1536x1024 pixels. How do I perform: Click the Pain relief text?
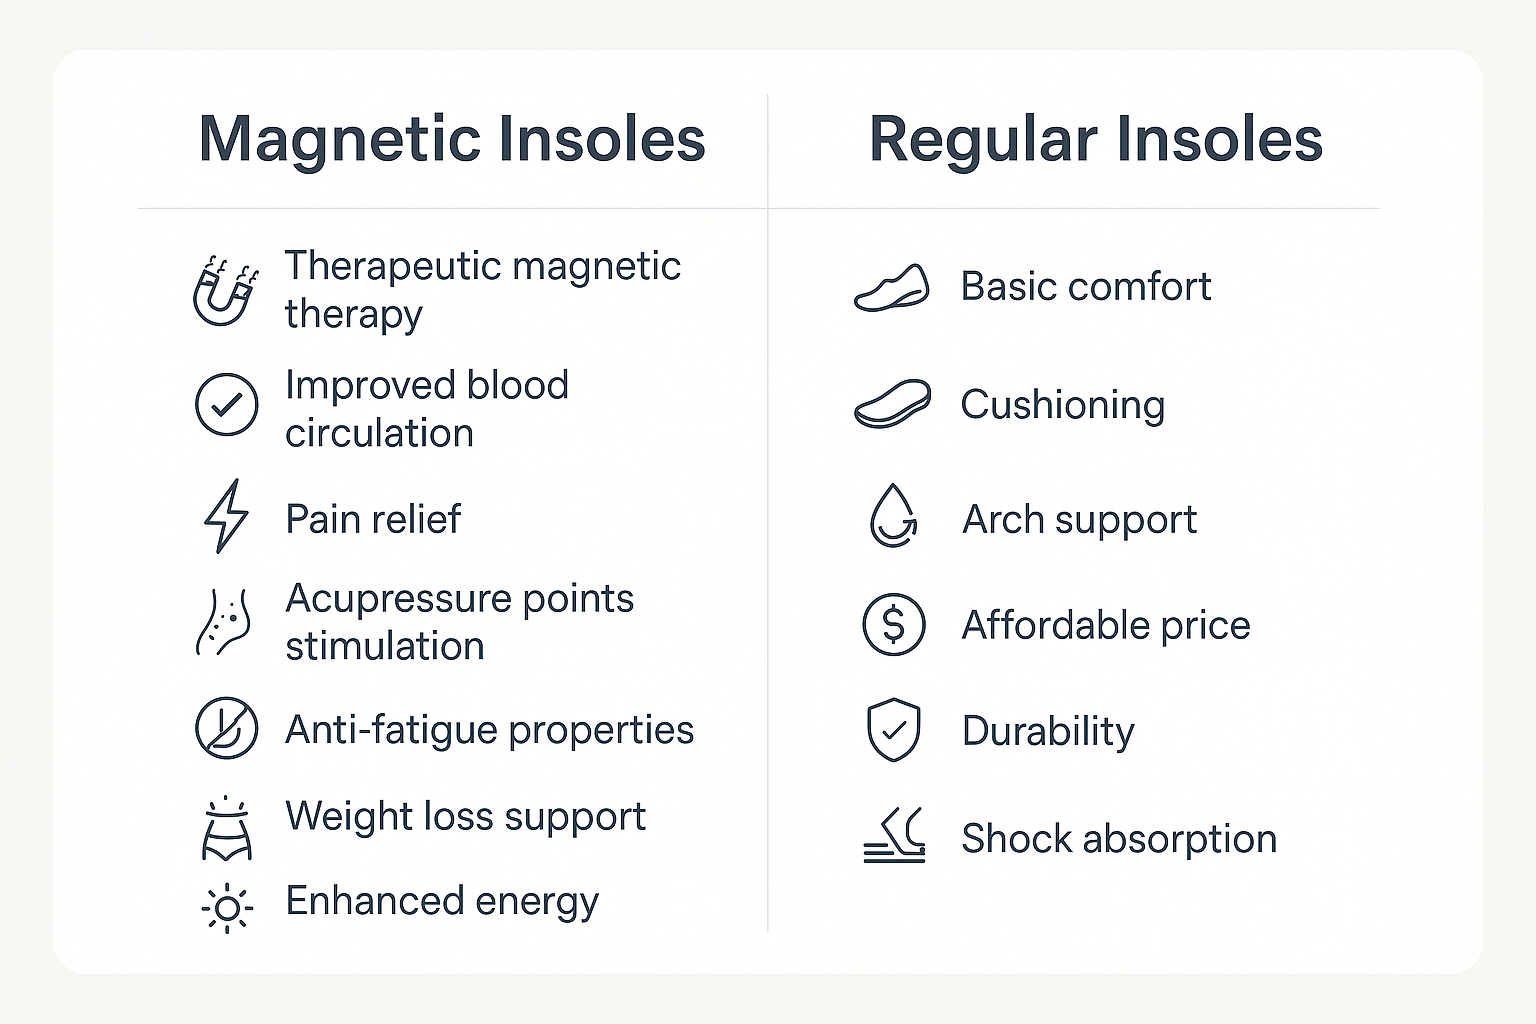pos(373,519)
